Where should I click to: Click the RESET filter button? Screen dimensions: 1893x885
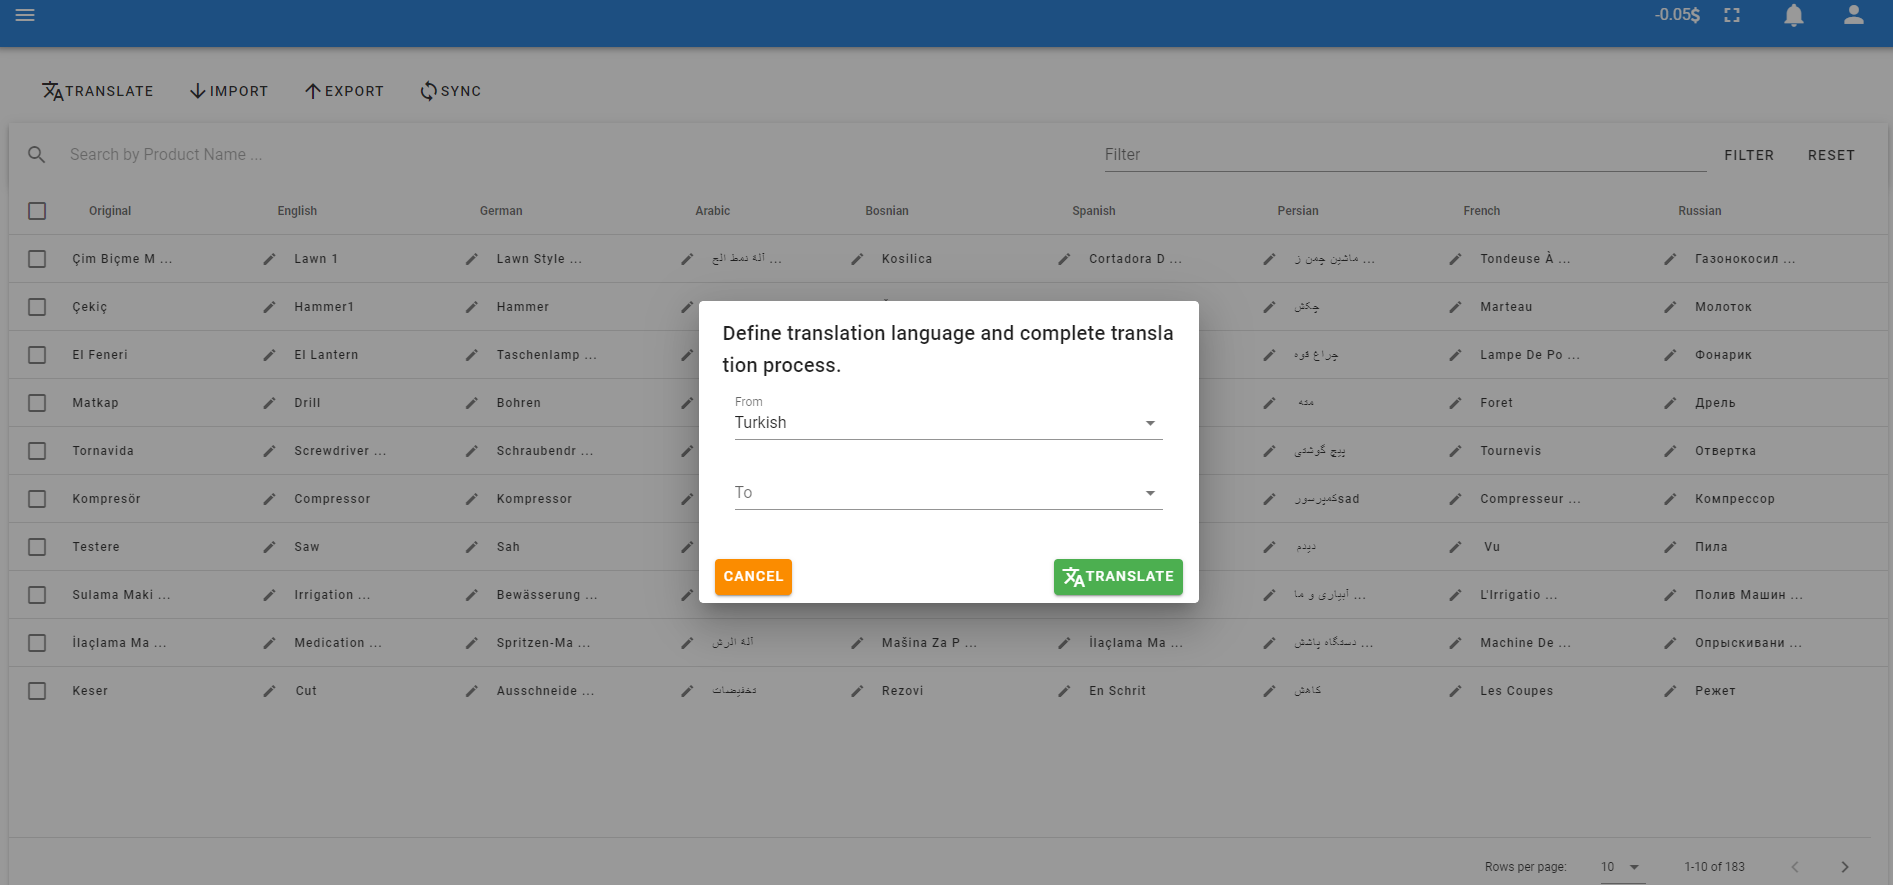click(x=1831, y=155)
